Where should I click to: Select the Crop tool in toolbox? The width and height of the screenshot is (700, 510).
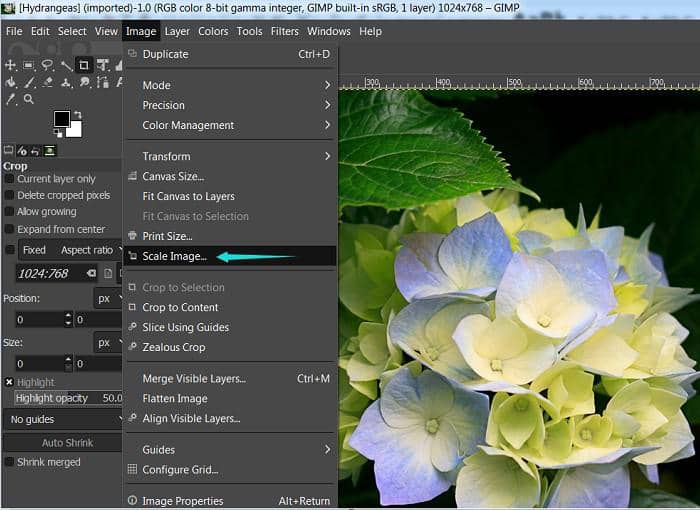tap(84, 66)
